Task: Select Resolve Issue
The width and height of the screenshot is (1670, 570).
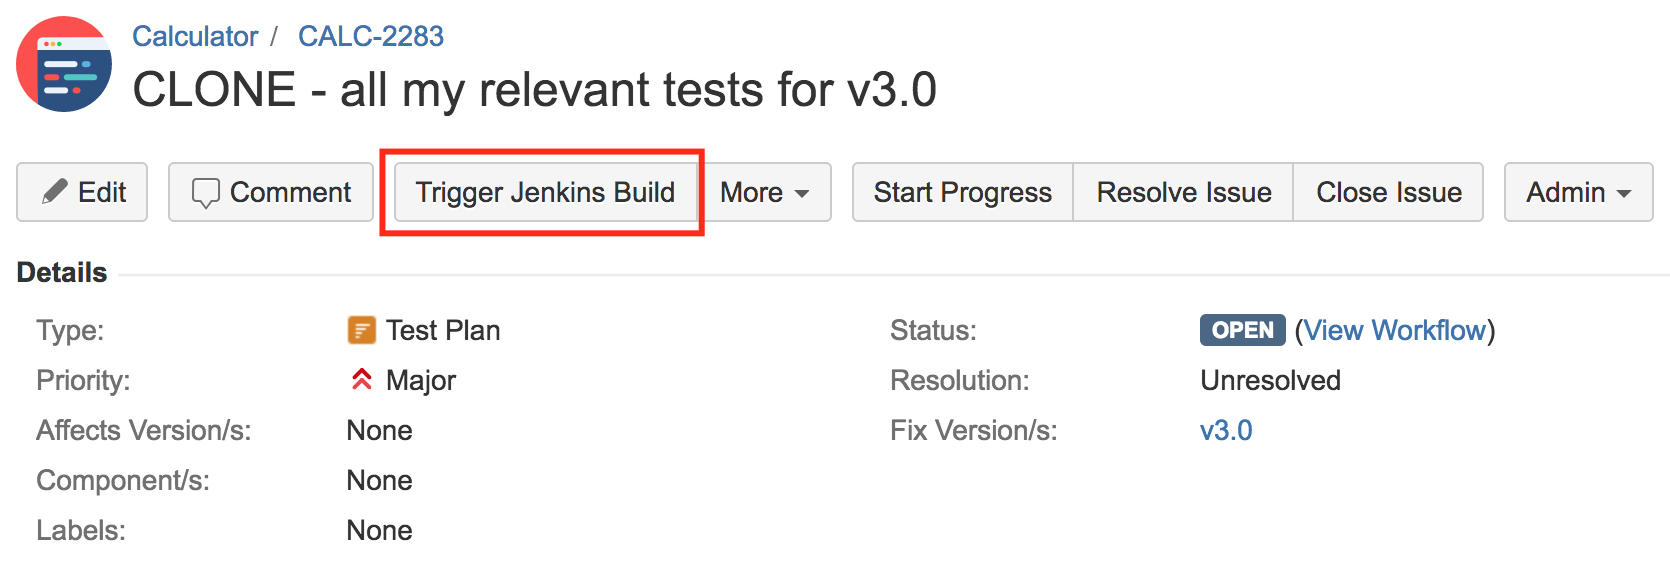Action: (1183, 192)
